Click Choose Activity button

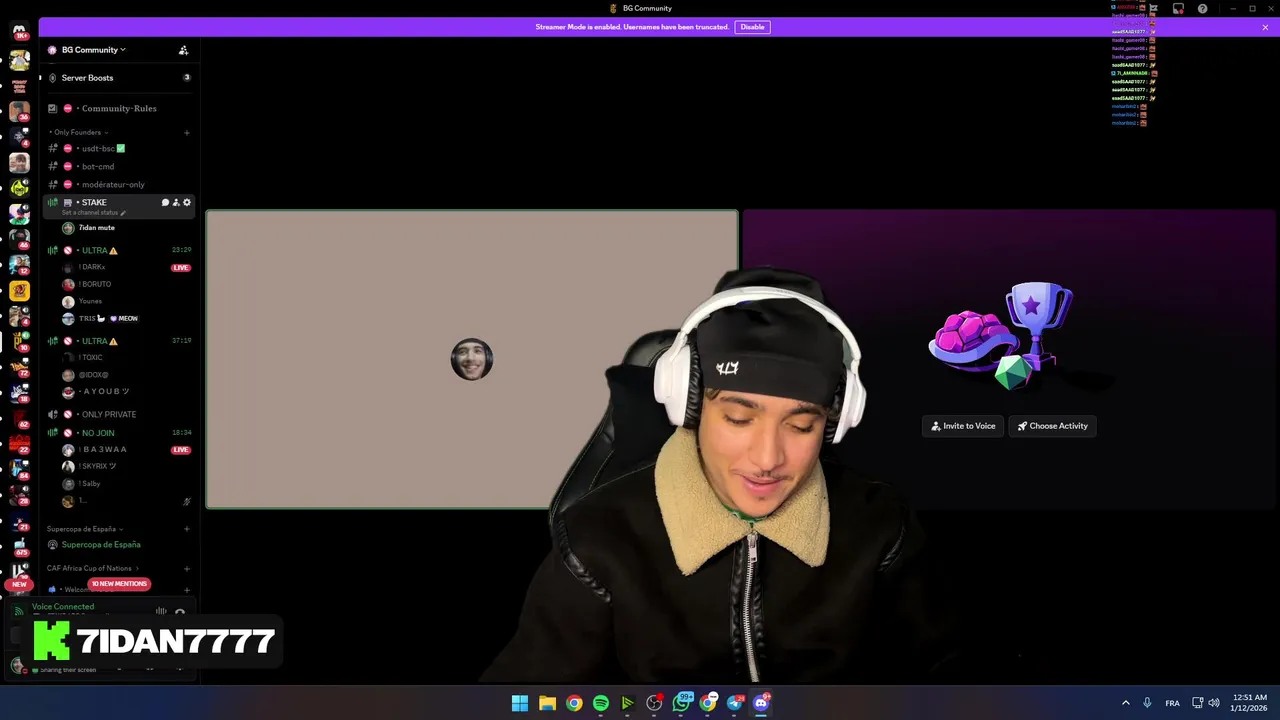pos(1053,426)
